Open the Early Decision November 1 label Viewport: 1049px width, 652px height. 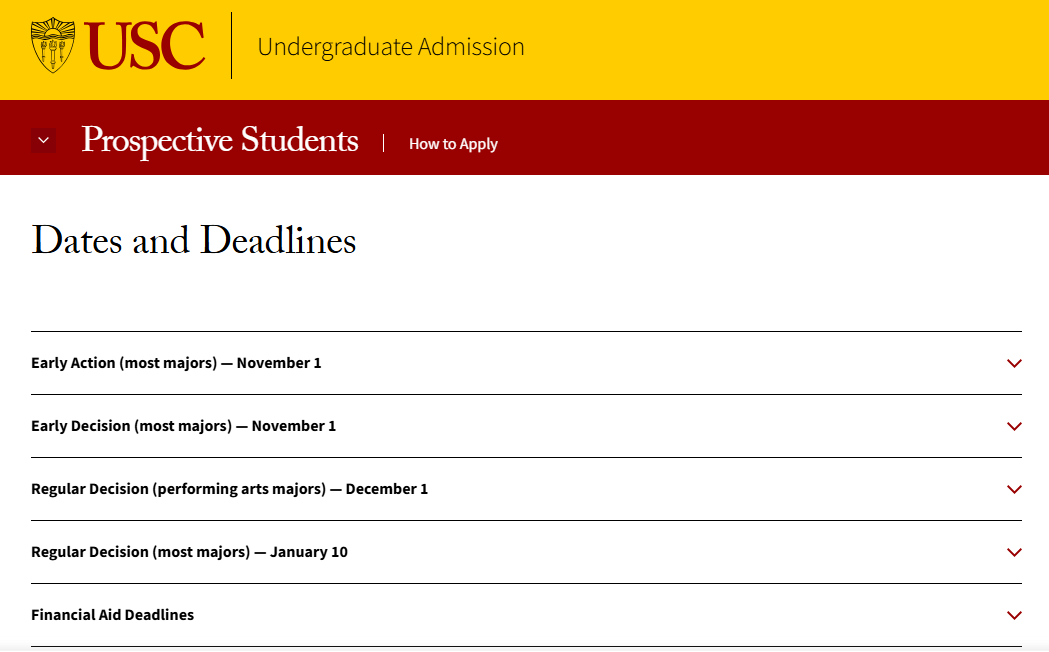click(x=183, y=426)
